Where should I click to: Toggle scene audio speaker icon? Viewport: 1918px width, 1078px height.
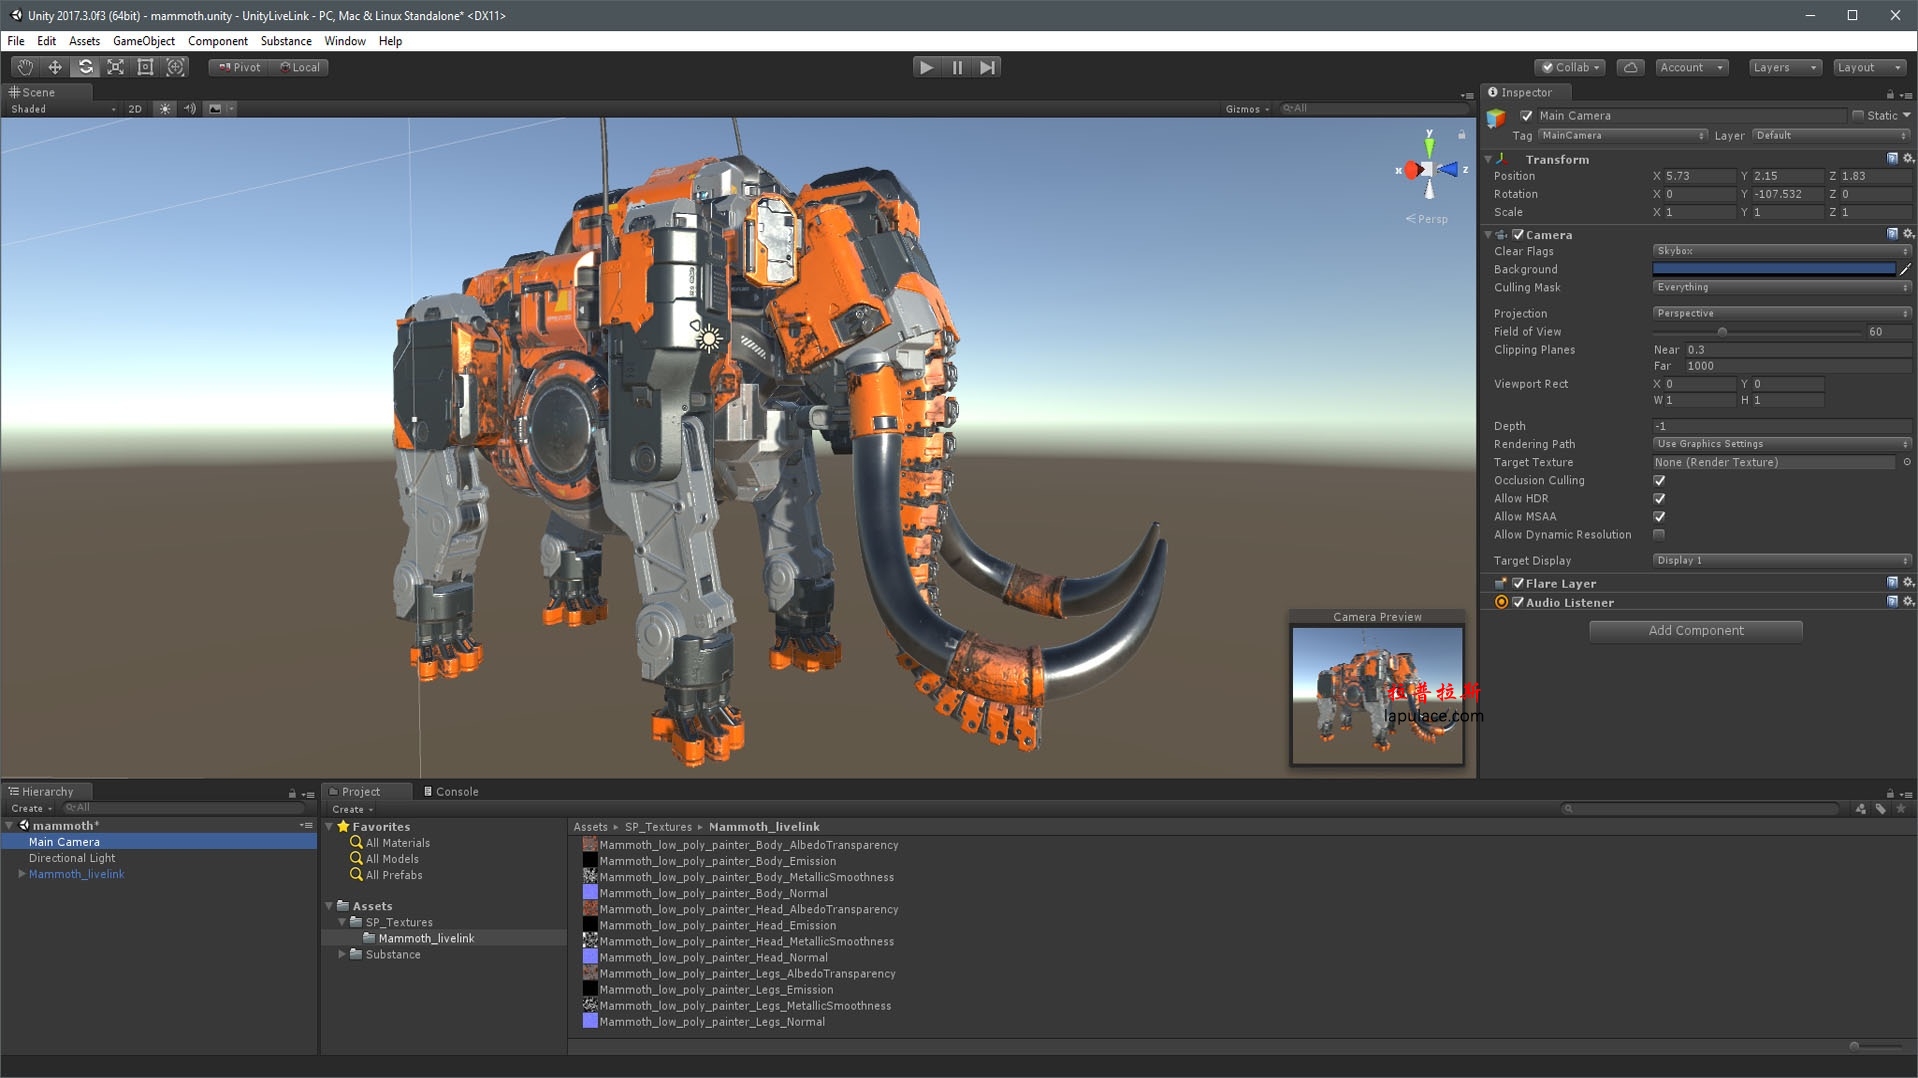click(190, 109)
